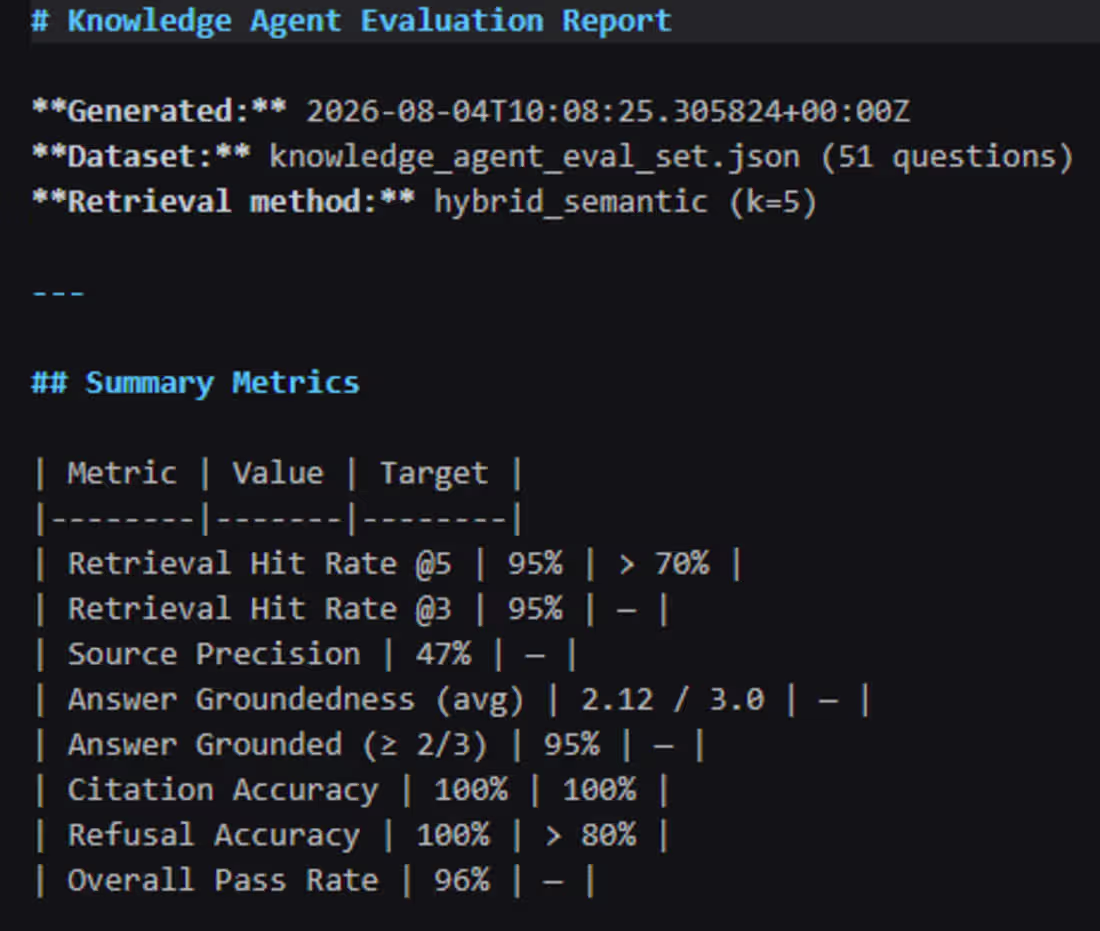Viewport: 1100px width, 931px height.
Task: Click the 'Retrieval Hit Rate @5' row label
Action: coord(260,564)
